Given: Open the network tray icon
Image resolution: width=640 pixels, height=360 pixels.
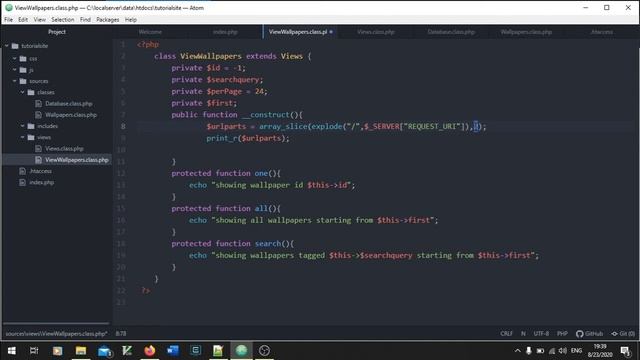Looking at the screenshot, I should tap(552, 351).
